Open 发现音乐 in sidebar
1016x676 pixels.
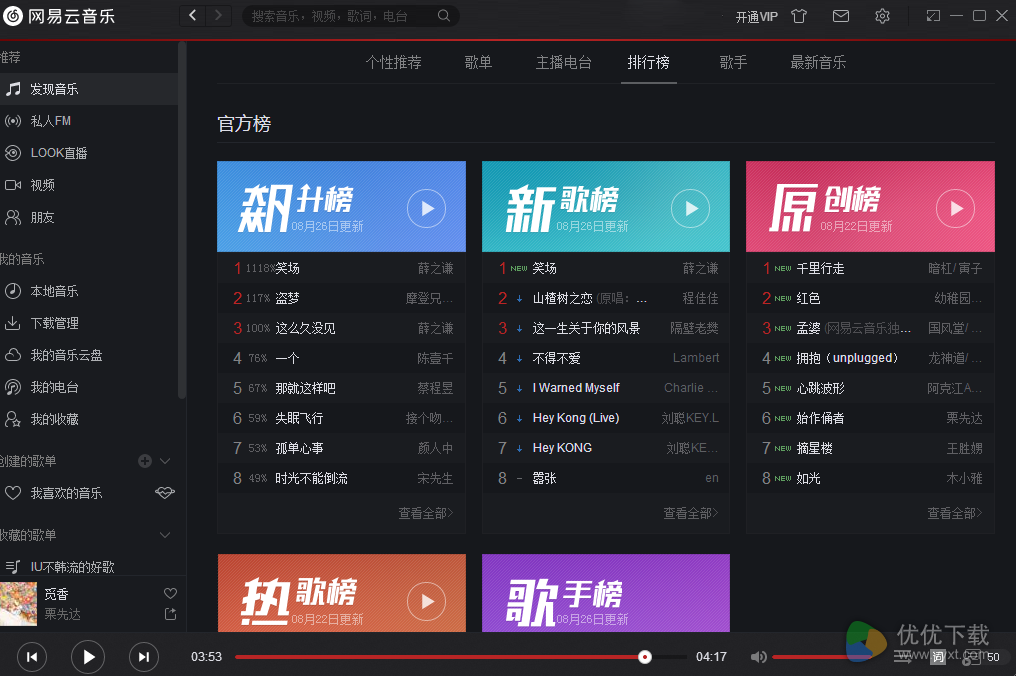pyautogui.click(x=89, y=89)
